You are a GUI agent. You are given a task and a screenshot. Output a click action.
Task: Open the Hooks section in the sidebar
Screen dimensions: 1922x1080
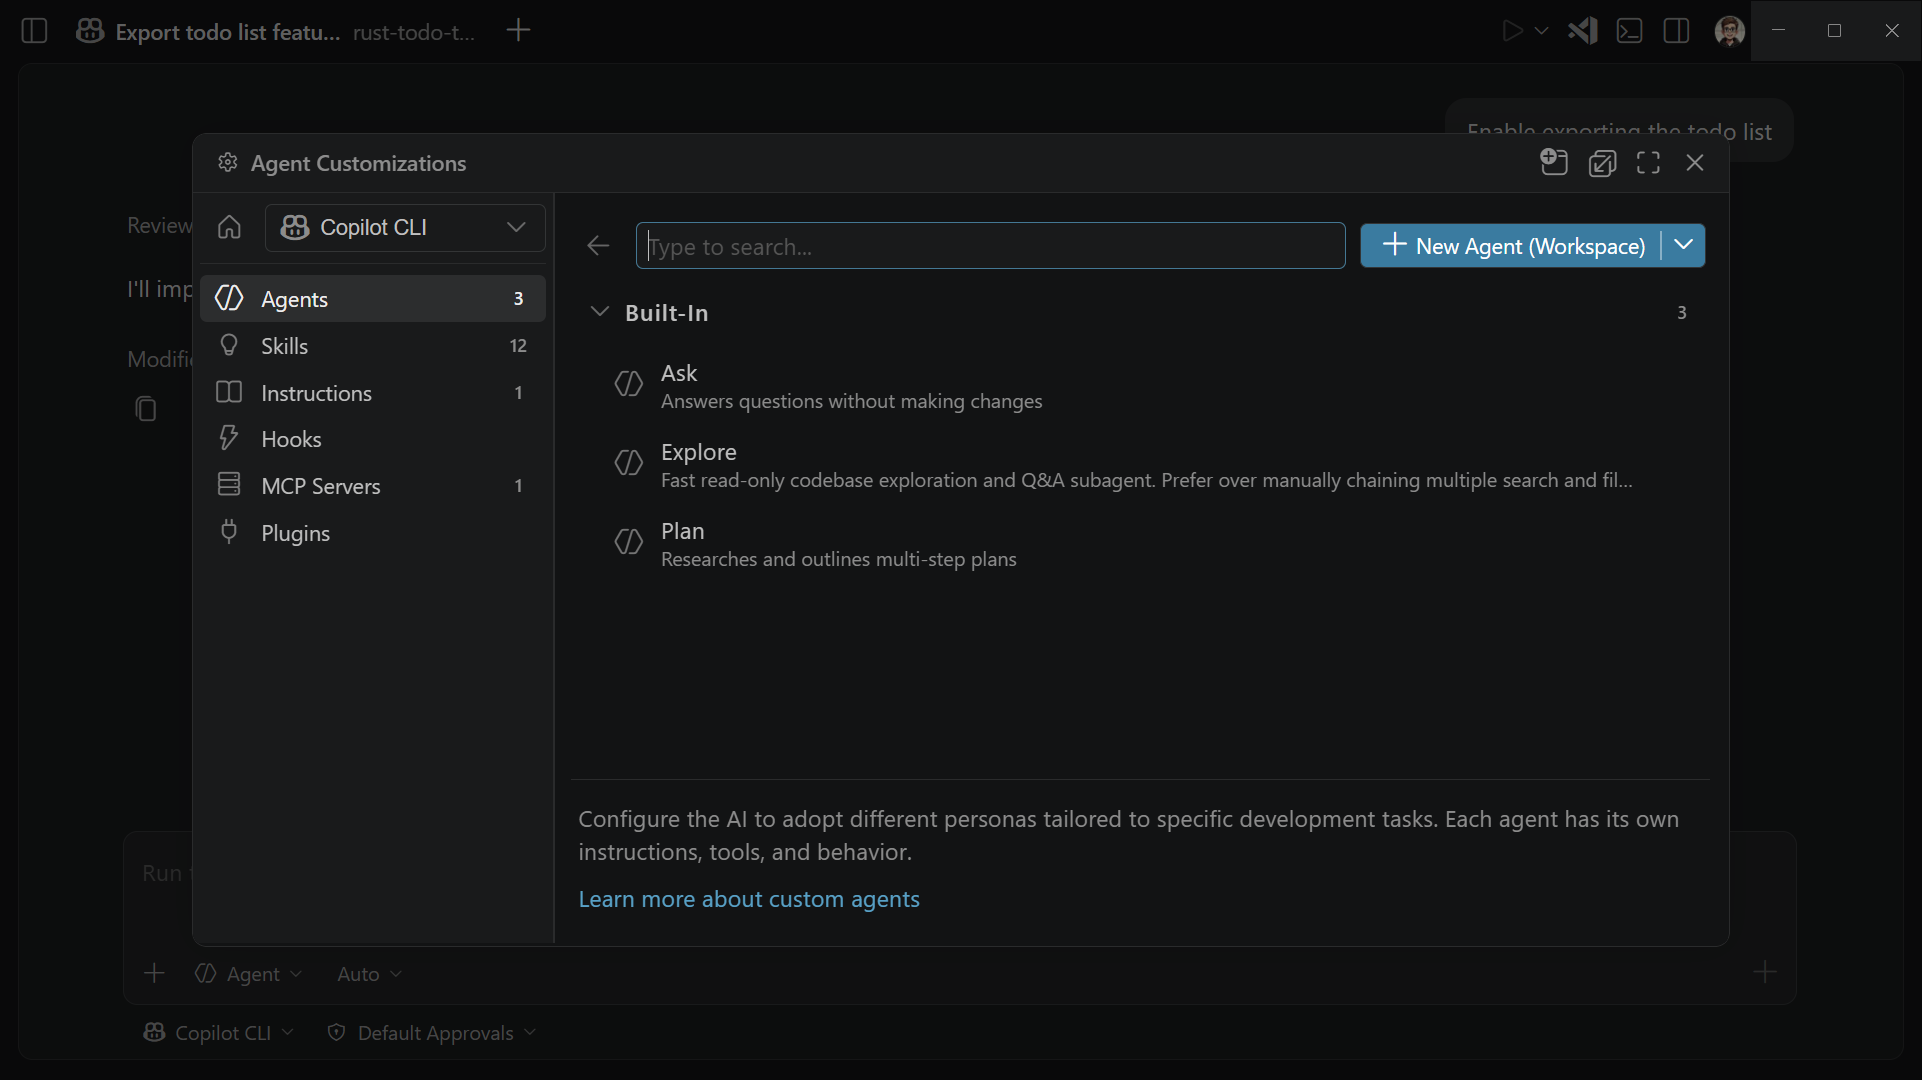pyautogui.click(x=291, y=438)
